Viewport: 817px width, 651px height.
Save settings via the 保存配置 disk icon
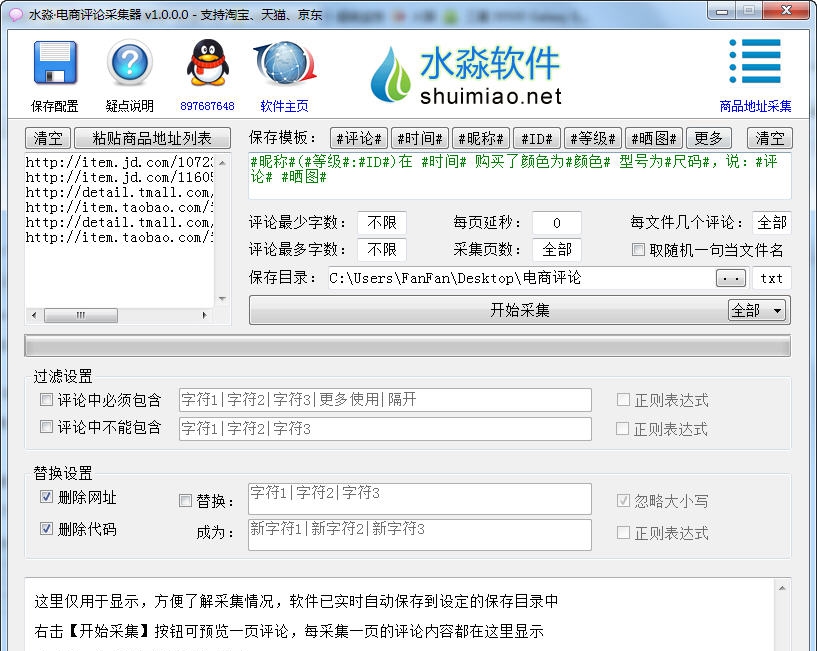[55, 63]
